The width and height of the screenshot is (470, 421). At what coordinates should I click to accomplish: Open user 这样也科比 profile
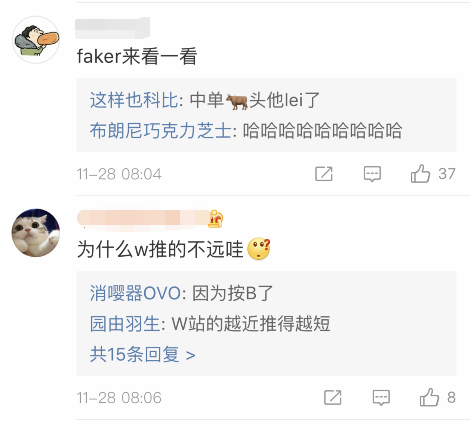coord(134,100)
